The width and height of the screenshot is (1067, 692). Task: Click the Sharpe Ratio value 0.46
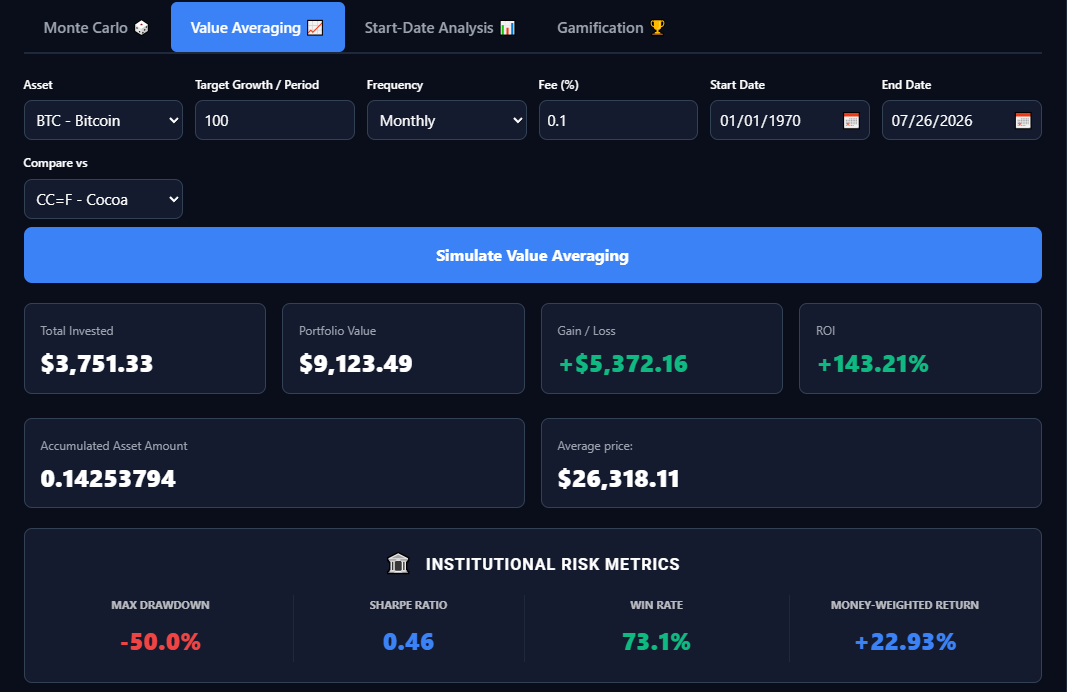point(408,641)
